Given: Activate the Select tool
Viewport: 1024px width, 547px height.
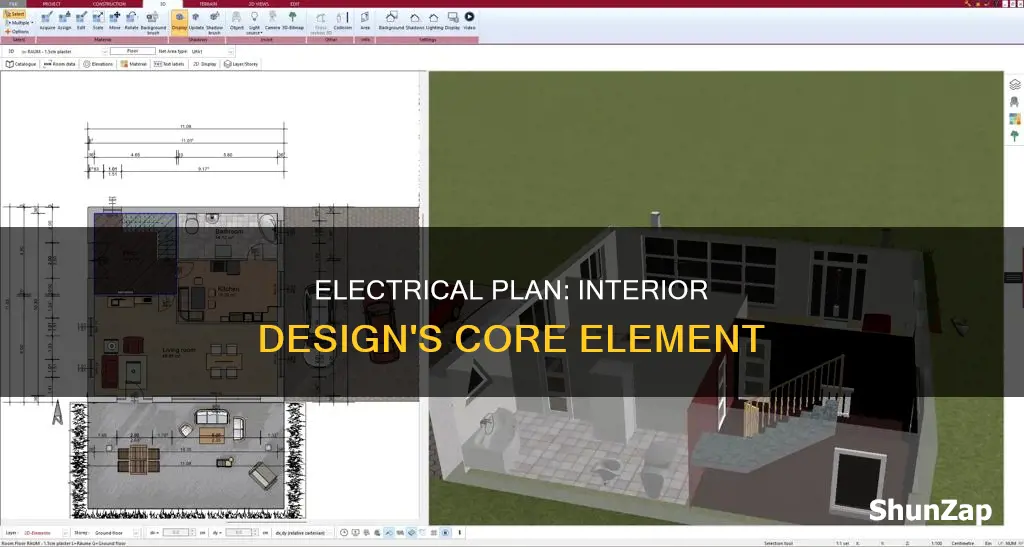Looking at the screenshot, I should point(15,14).
